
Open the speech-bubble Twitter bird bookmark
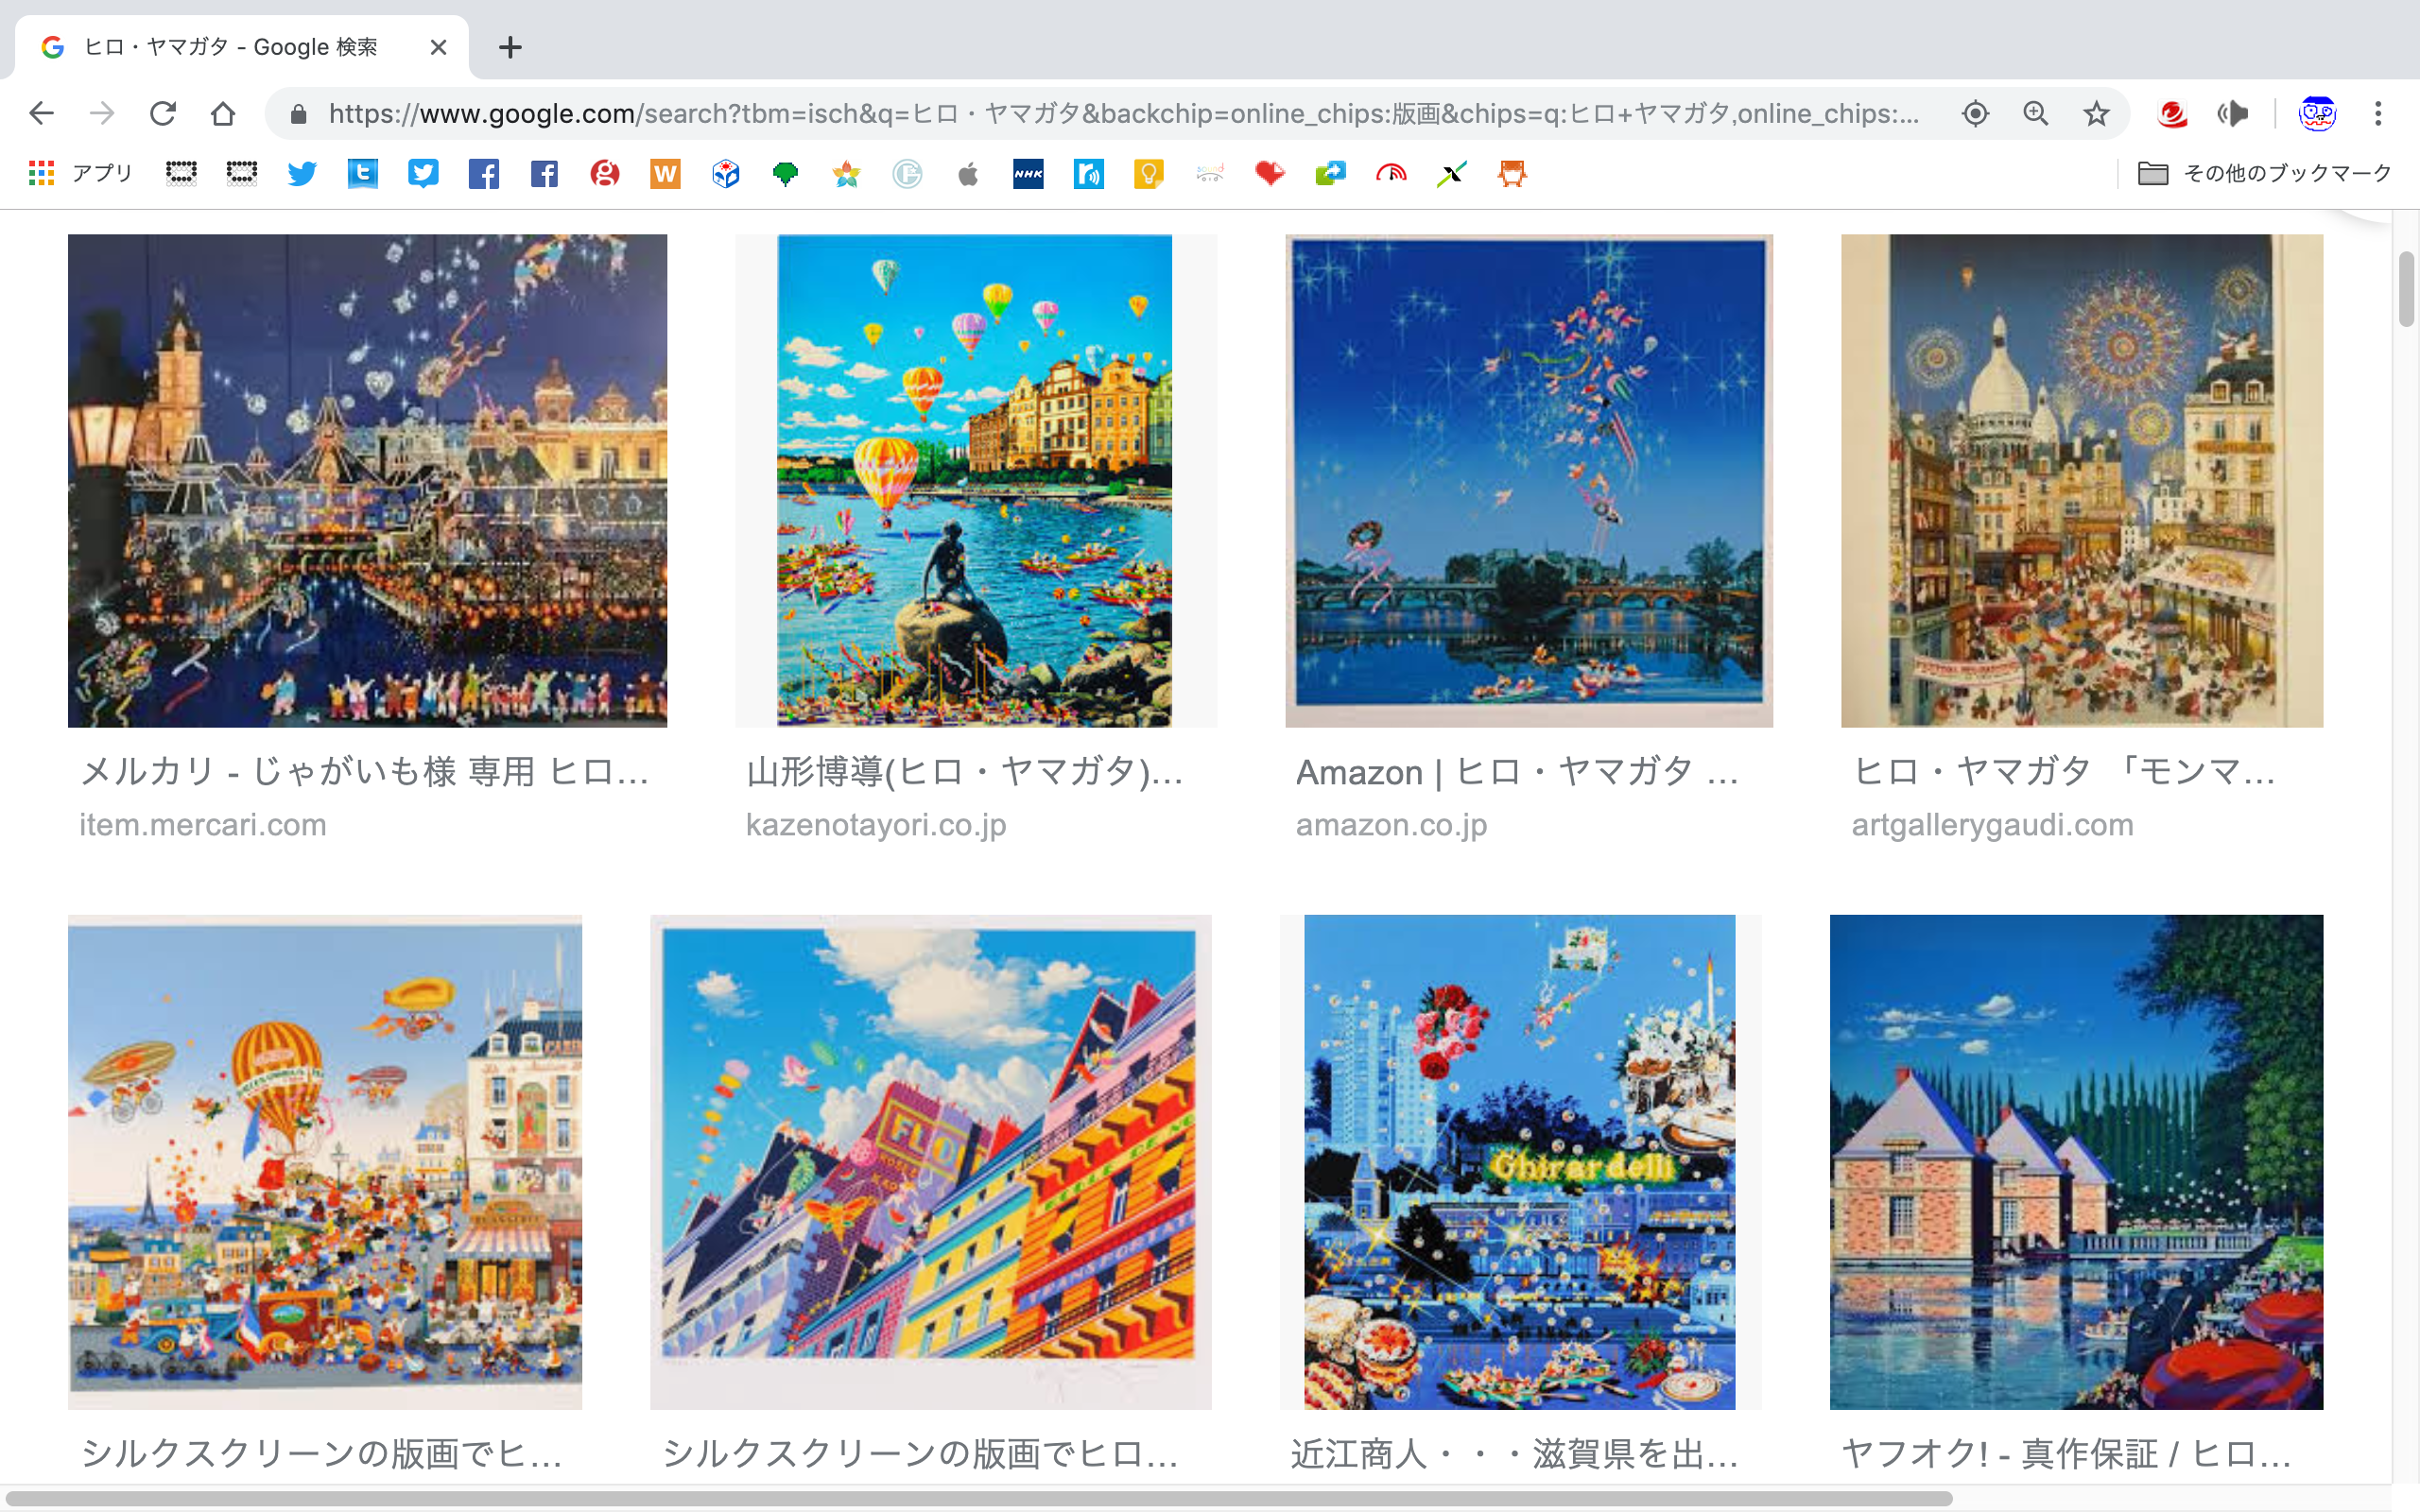[423, 174]
